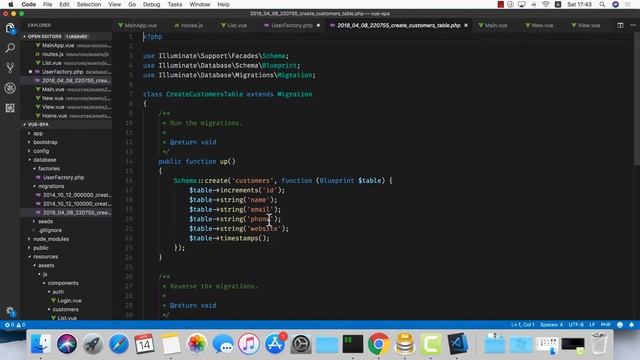Click the Ln 1, Col 1 status entry
Screen dimensions: 640x360
tap(522, 325)
